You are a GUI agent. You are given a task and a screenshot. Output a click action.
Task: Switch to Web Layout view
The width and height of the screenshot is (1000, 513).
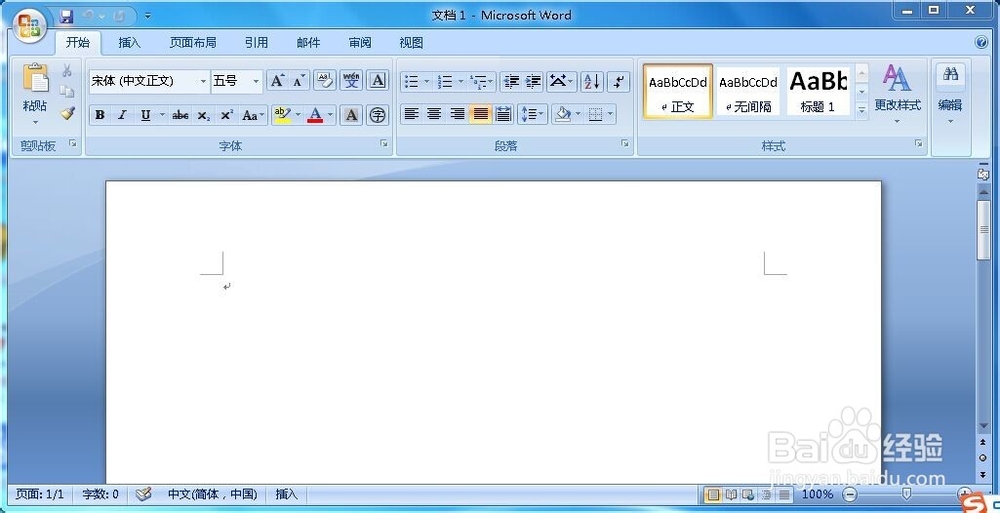click(x=748, y=494)
